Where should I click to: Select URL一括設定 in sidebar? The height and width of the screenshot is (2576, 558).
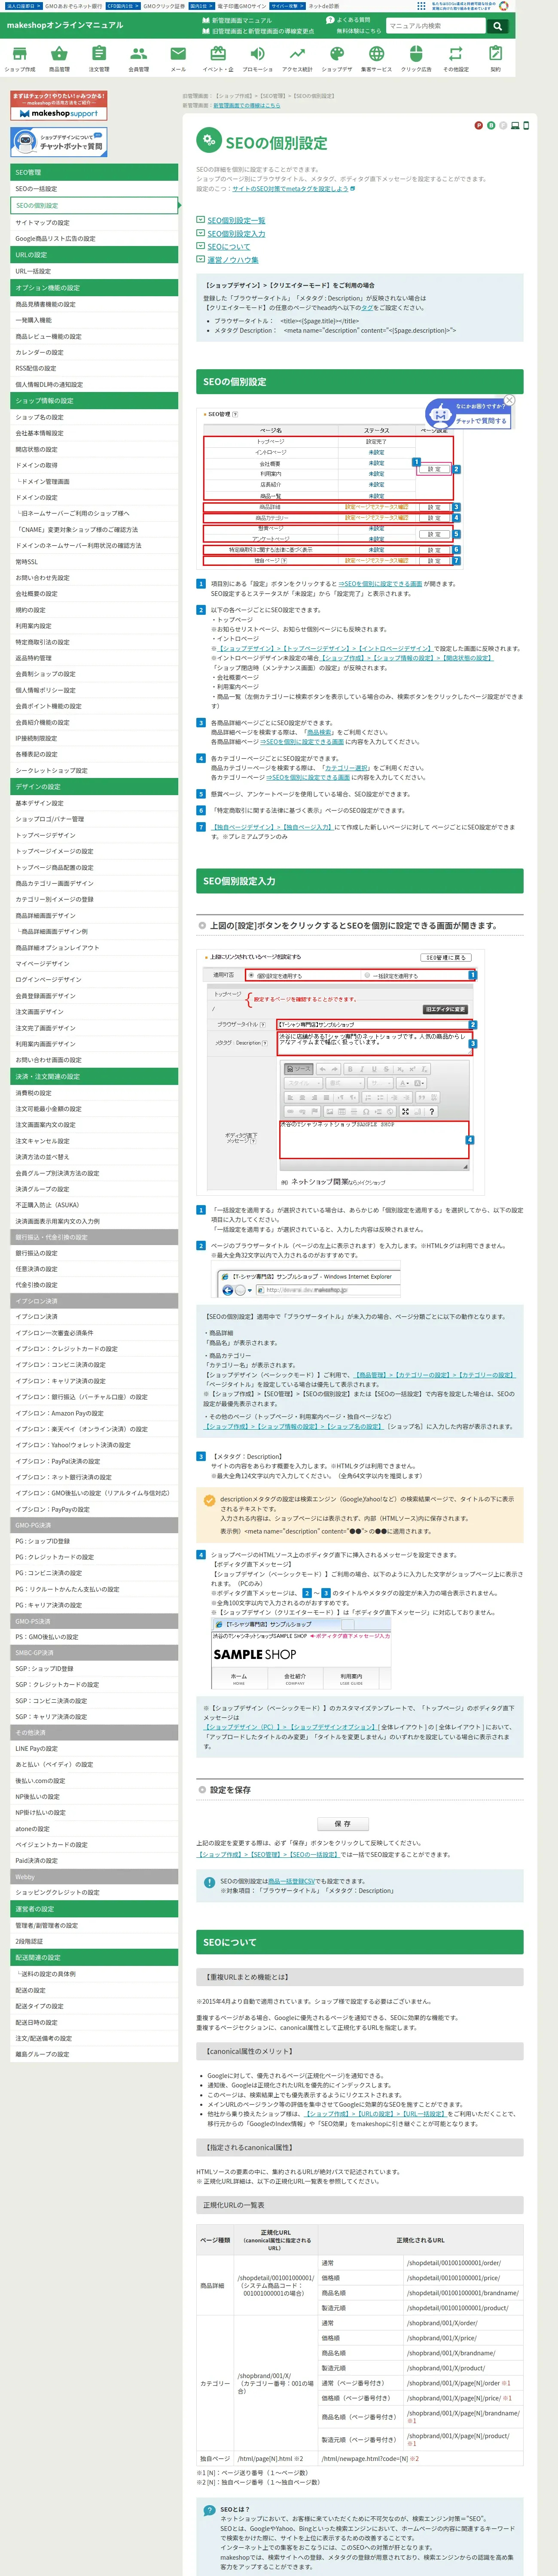94,271
